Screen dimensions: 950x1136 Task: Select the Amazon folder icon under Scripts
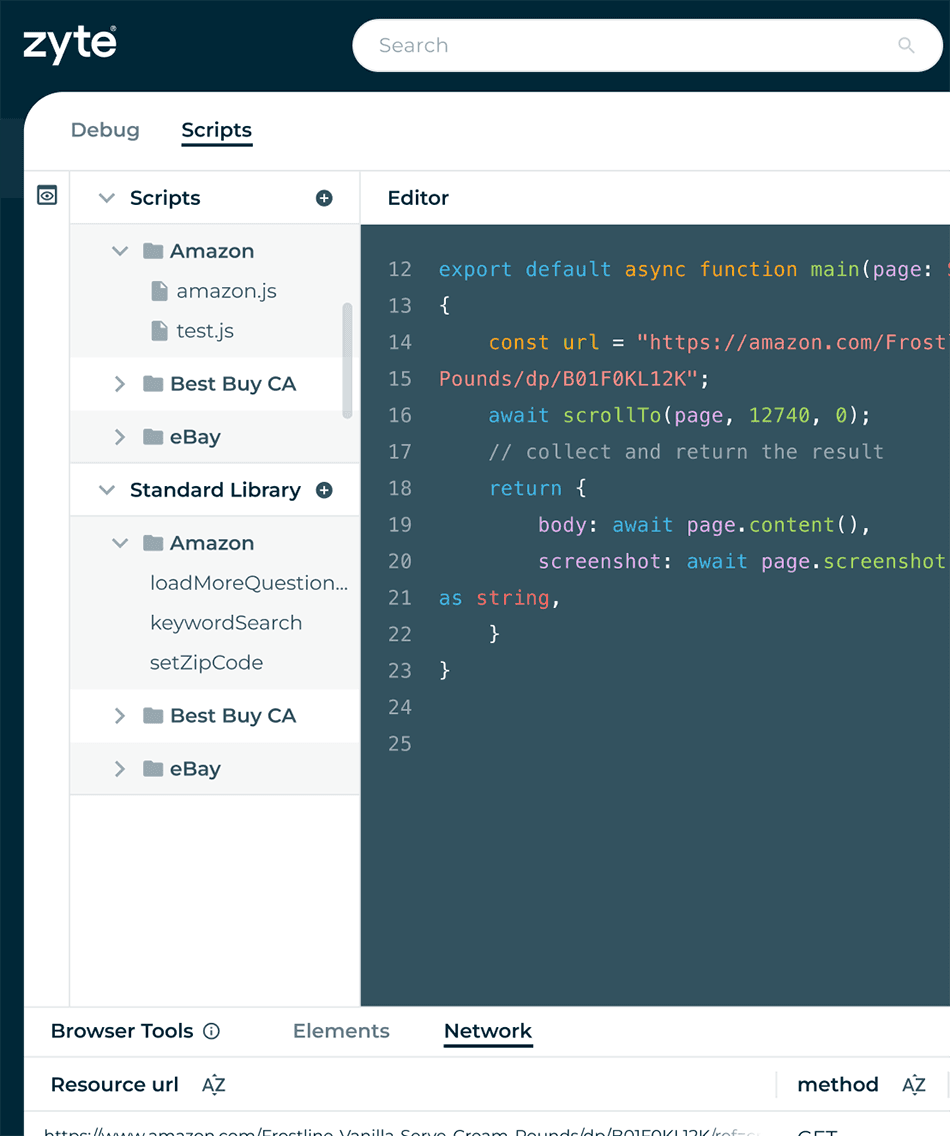click(x=153, y=251)
